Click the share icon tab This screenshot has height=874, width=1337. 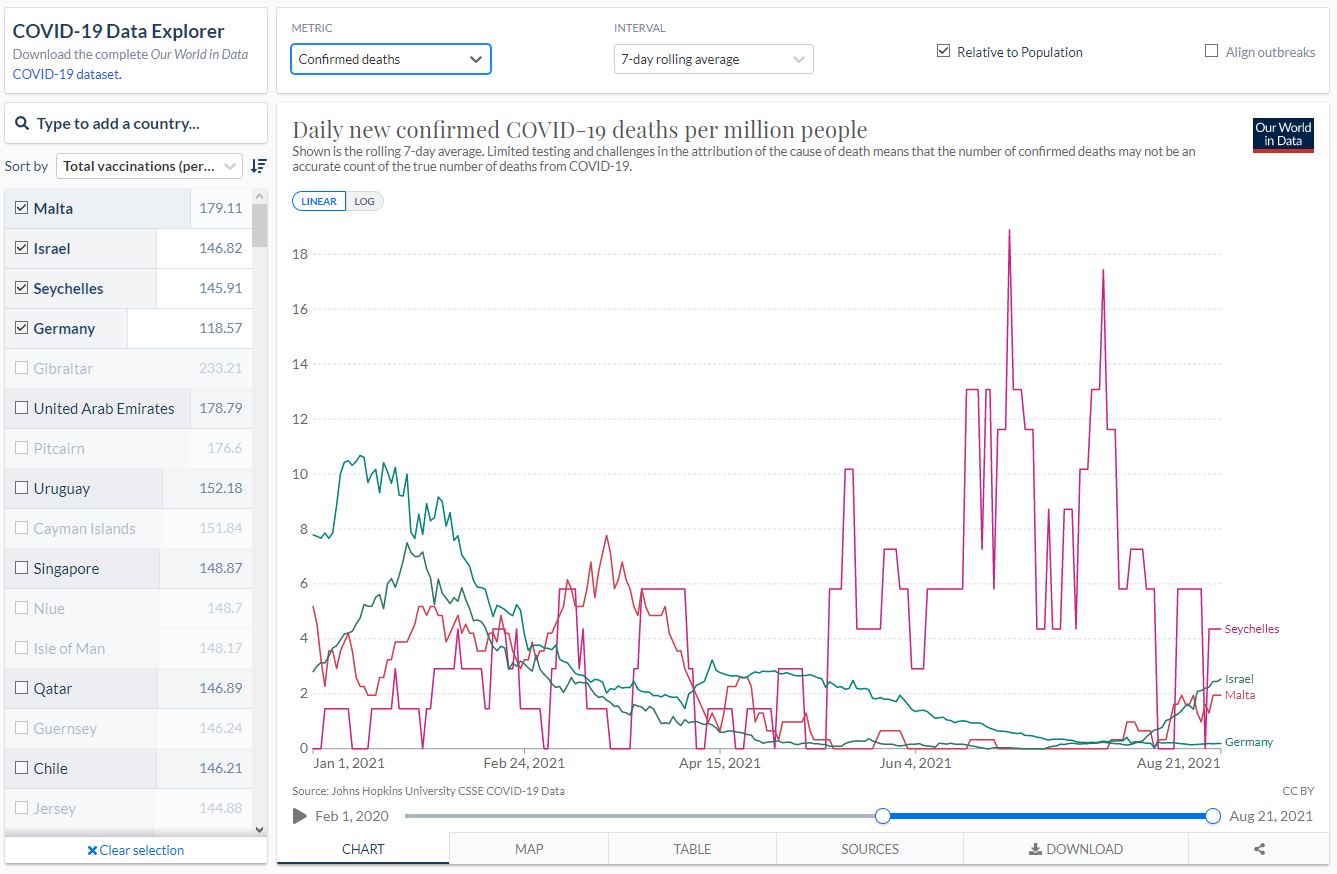(1259, 849)
